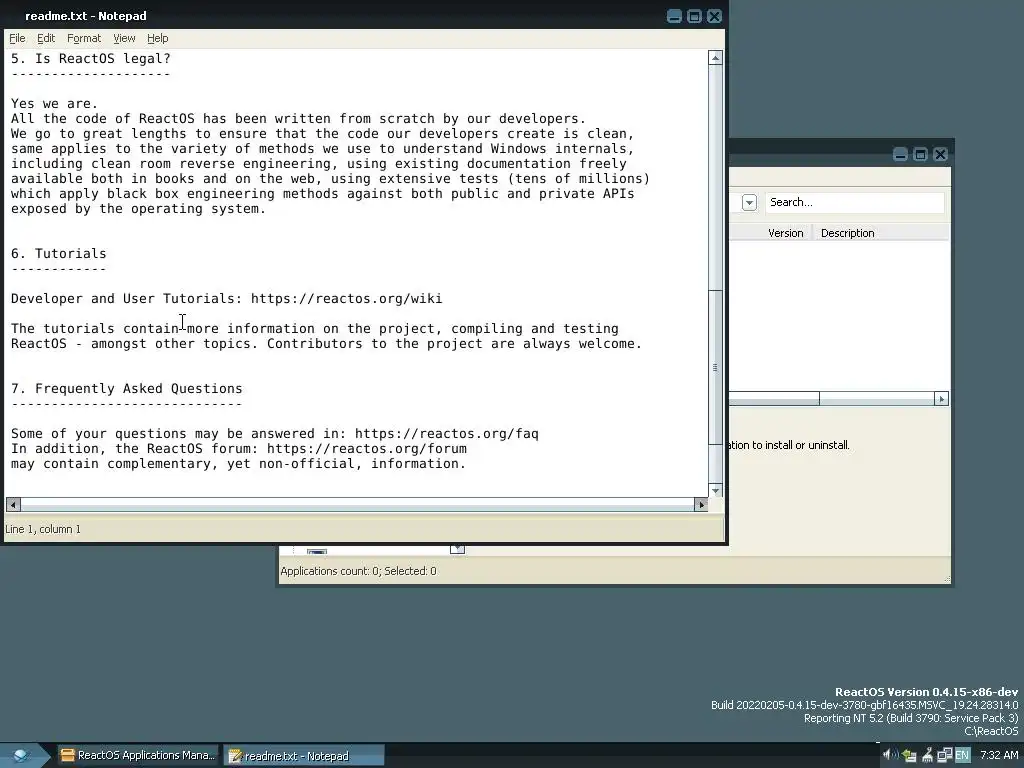Close the Notepad window
This screenshot has height=768, width=1024.
[x=714, y=16]
